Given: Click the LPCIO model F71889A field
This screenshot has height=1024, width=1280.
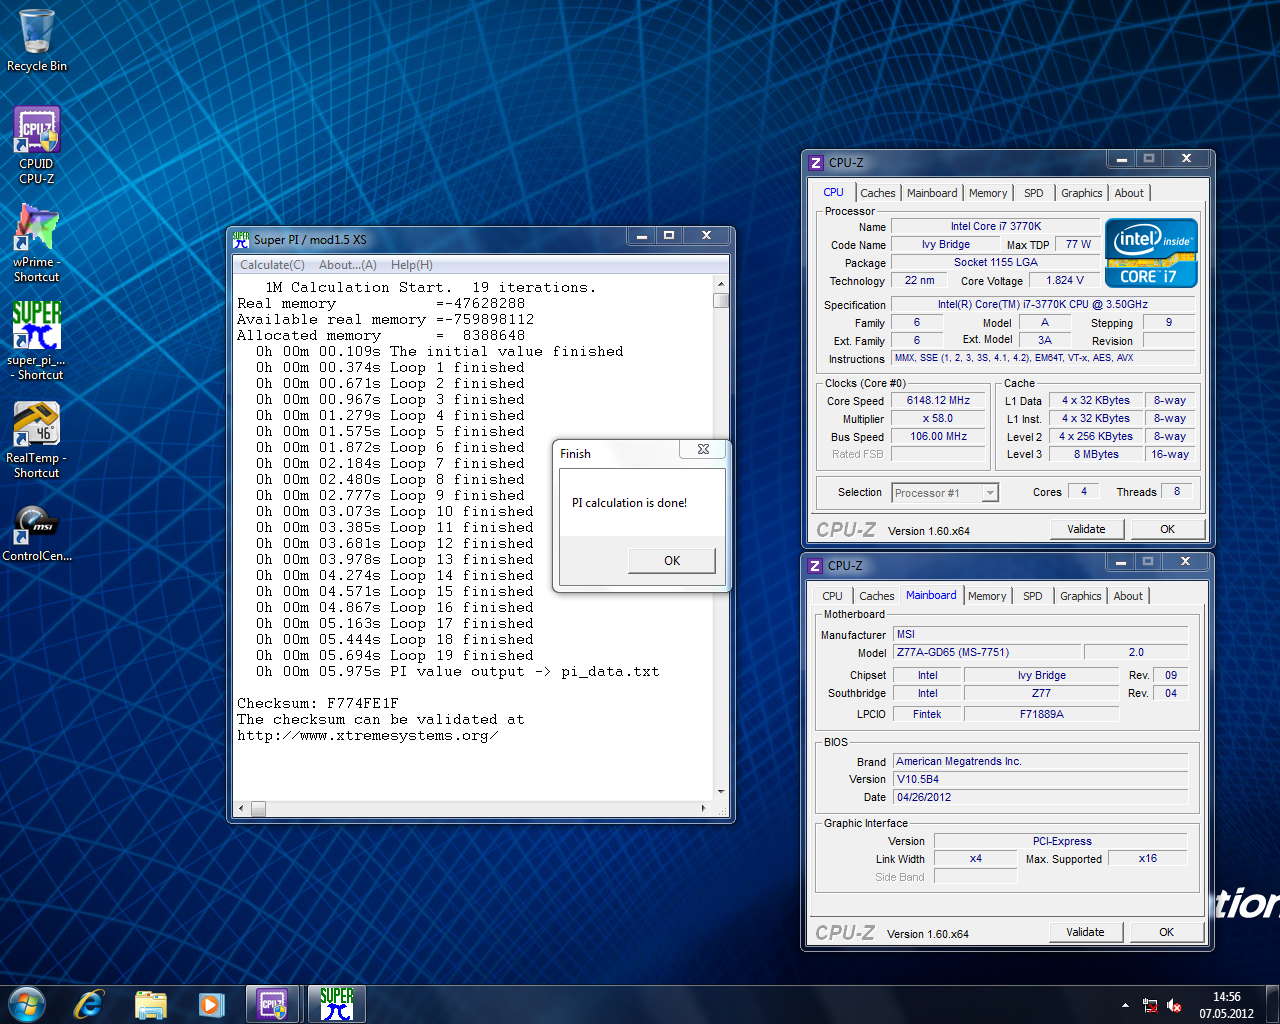Looking at the screenshot, I should (x=1042, y=714).
